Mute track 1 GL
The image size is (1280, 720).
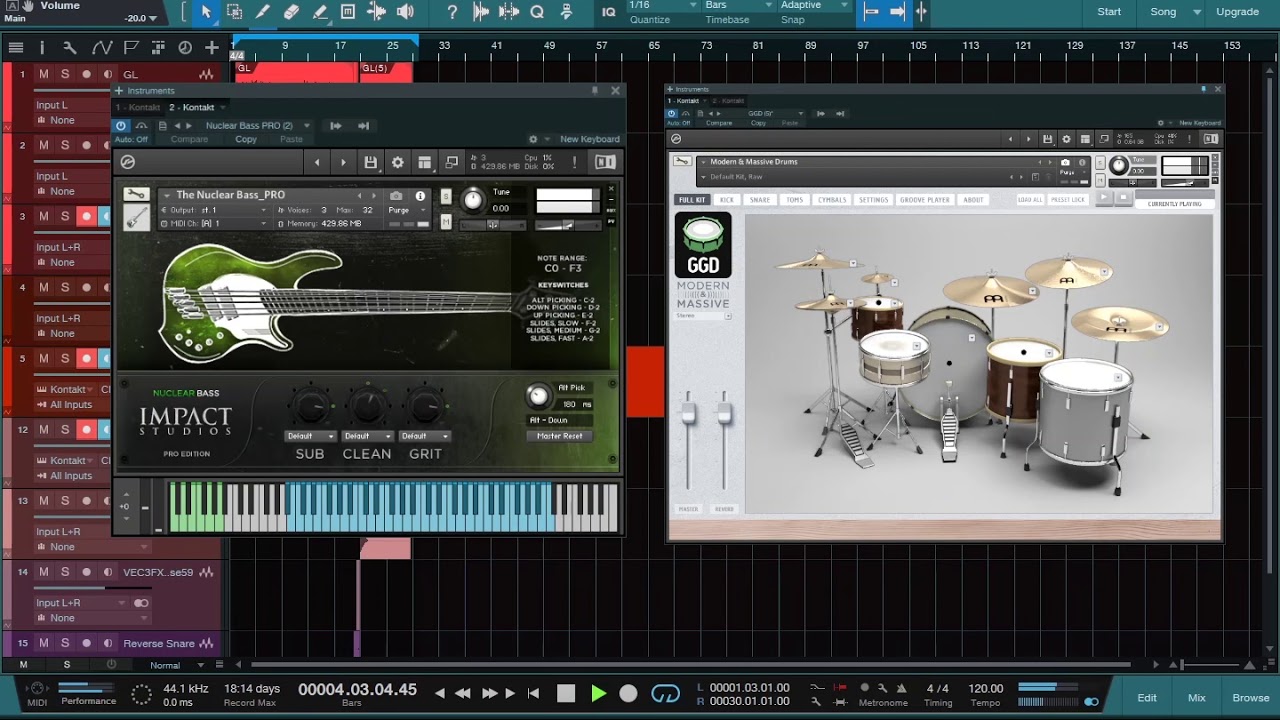tap(44, 74)
